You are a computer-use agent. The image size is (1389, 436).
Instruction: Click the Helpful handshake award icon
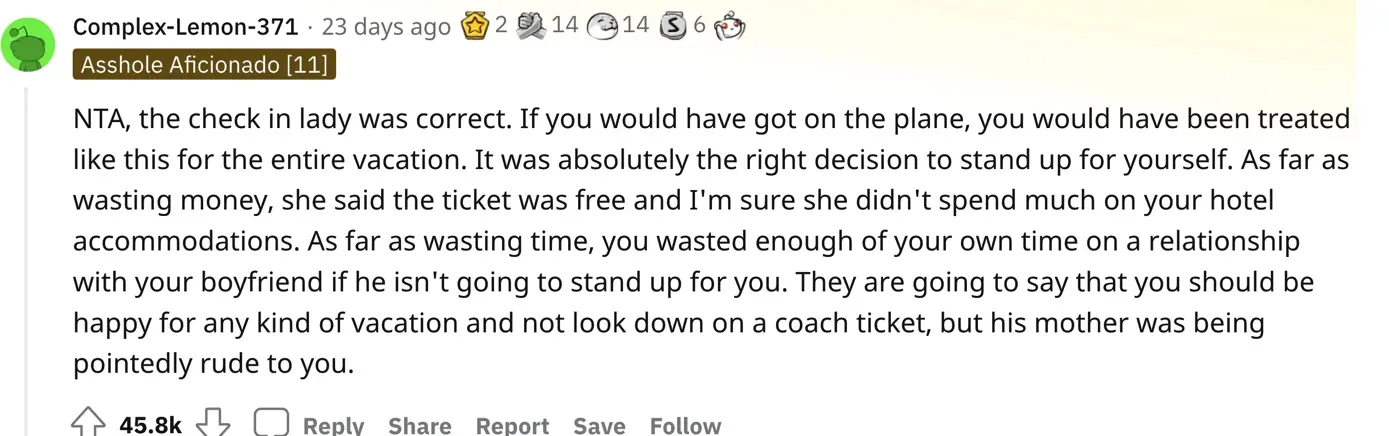point(531,27)
